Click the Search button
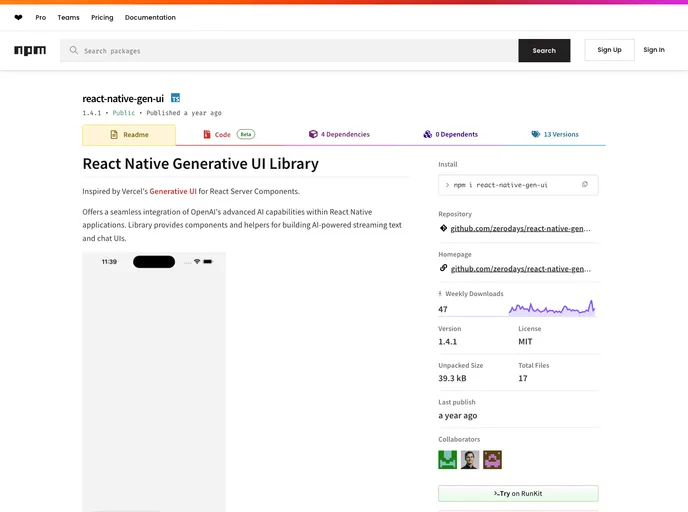This screenshot has width=688, height=512. [544, 50]
